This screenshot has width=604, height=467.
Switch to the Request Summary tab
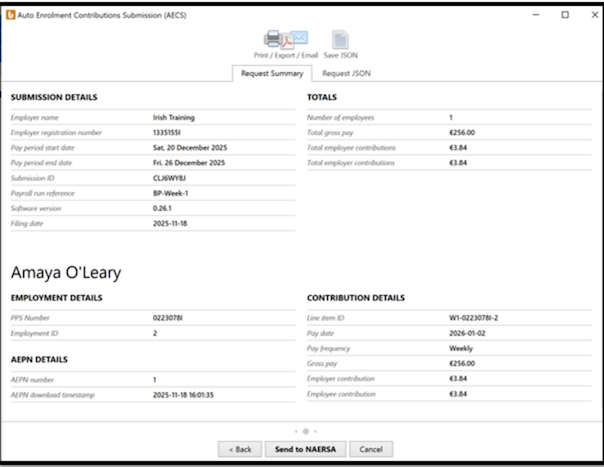click(x=272, y=73)
